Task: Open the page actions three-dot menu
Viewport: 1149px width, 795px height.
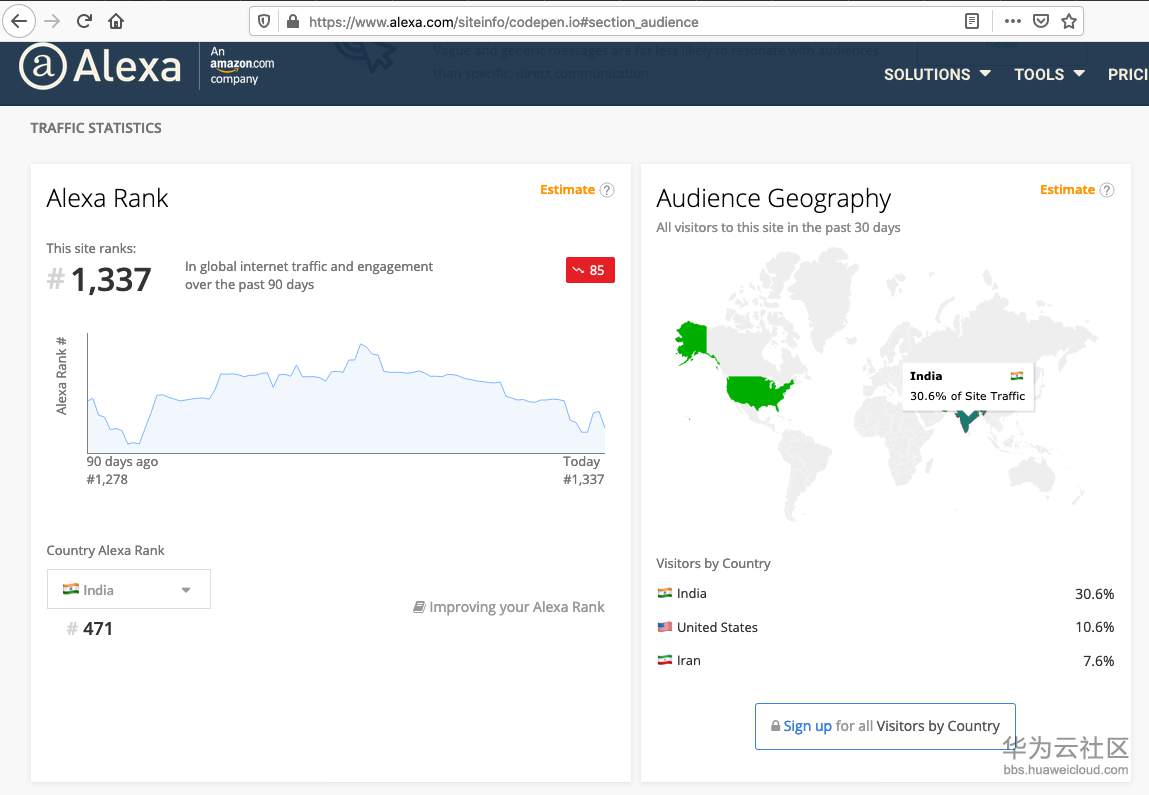Action: [x=1012, y=21]
